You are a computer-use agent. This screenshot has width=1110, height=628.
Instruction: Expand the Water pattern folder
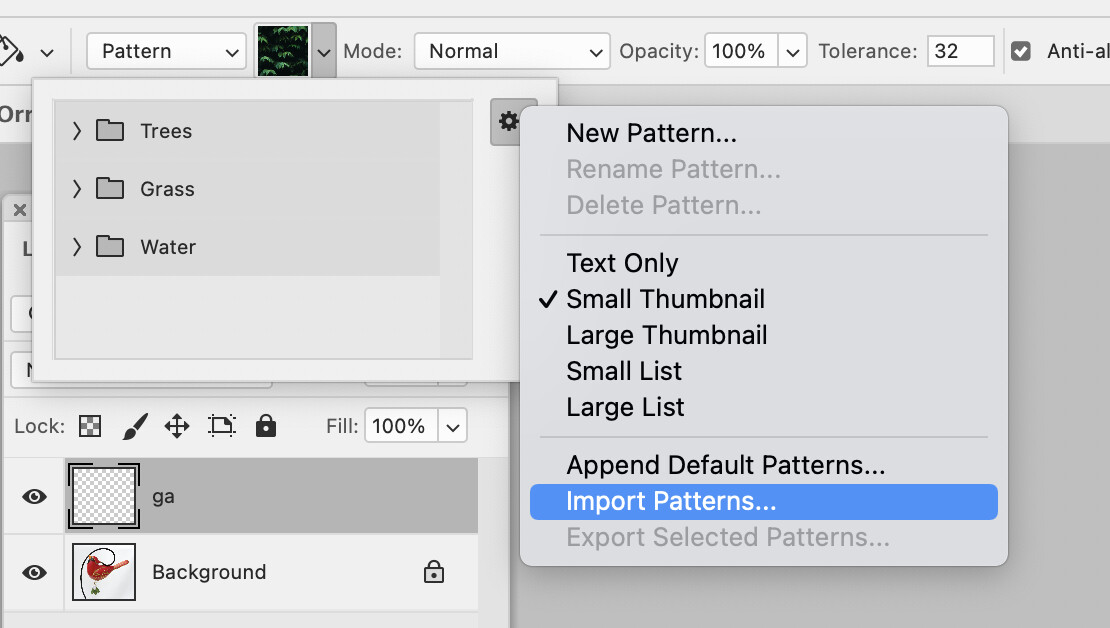tap(76, 247)
